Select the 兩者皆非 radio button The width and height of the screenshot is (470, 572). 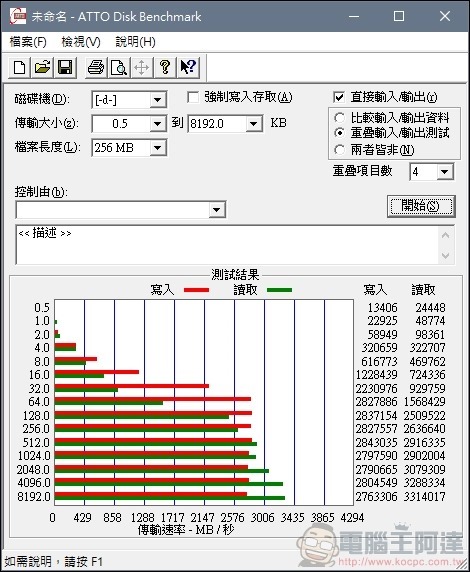tap(339, 150)
